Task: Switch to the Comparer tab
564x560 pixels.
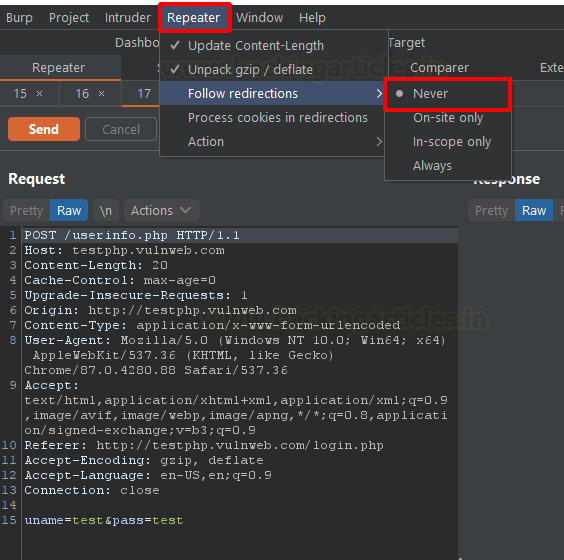Action: (x=439, y=68)
